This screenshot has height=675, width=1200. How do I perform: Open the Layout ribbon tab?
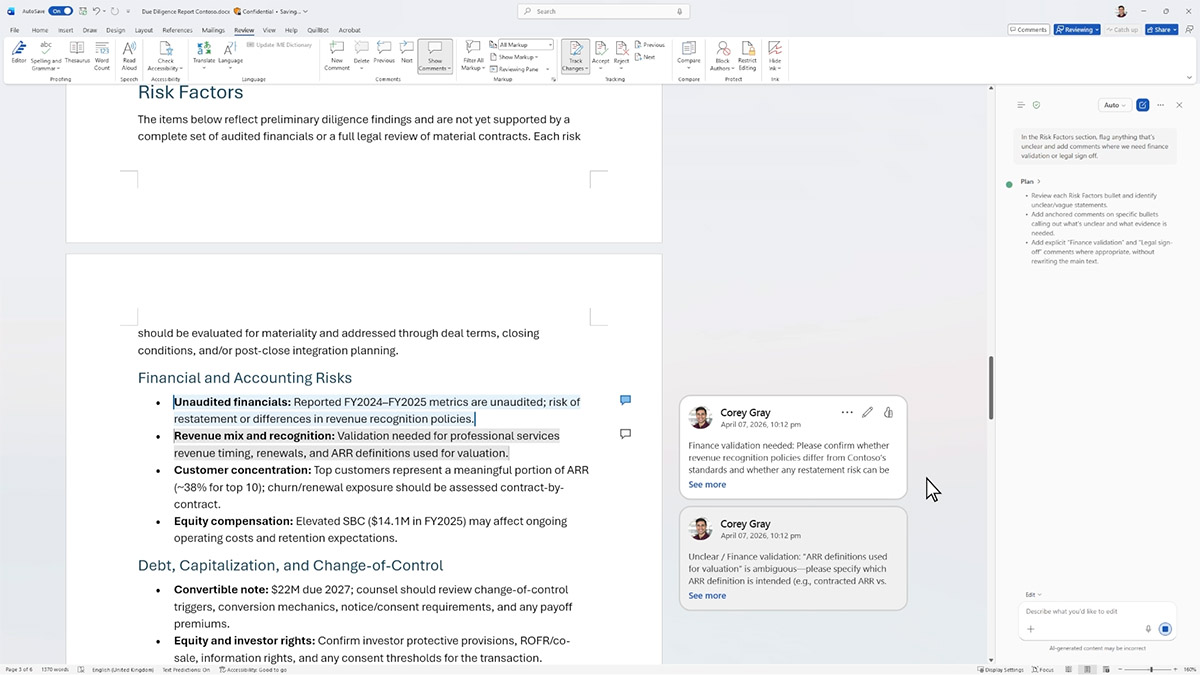(x=144, y=30)
